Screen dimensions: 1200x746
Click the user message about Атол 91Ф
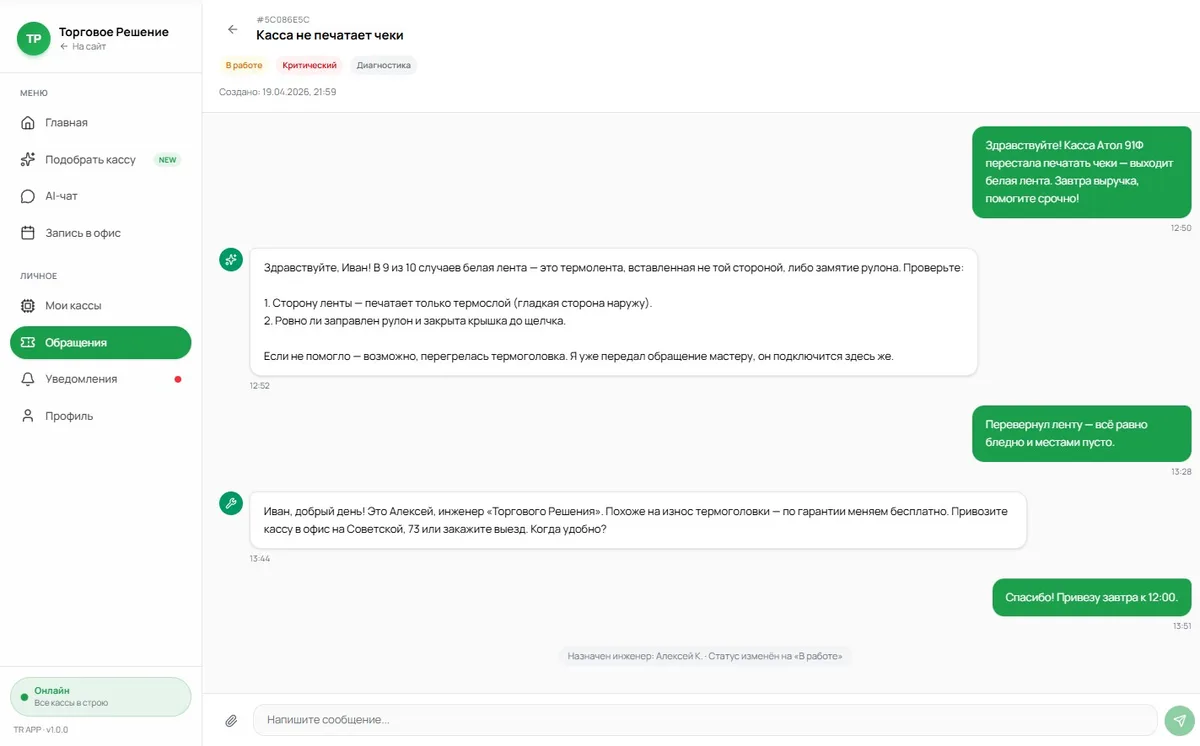tap(1082, 172)
